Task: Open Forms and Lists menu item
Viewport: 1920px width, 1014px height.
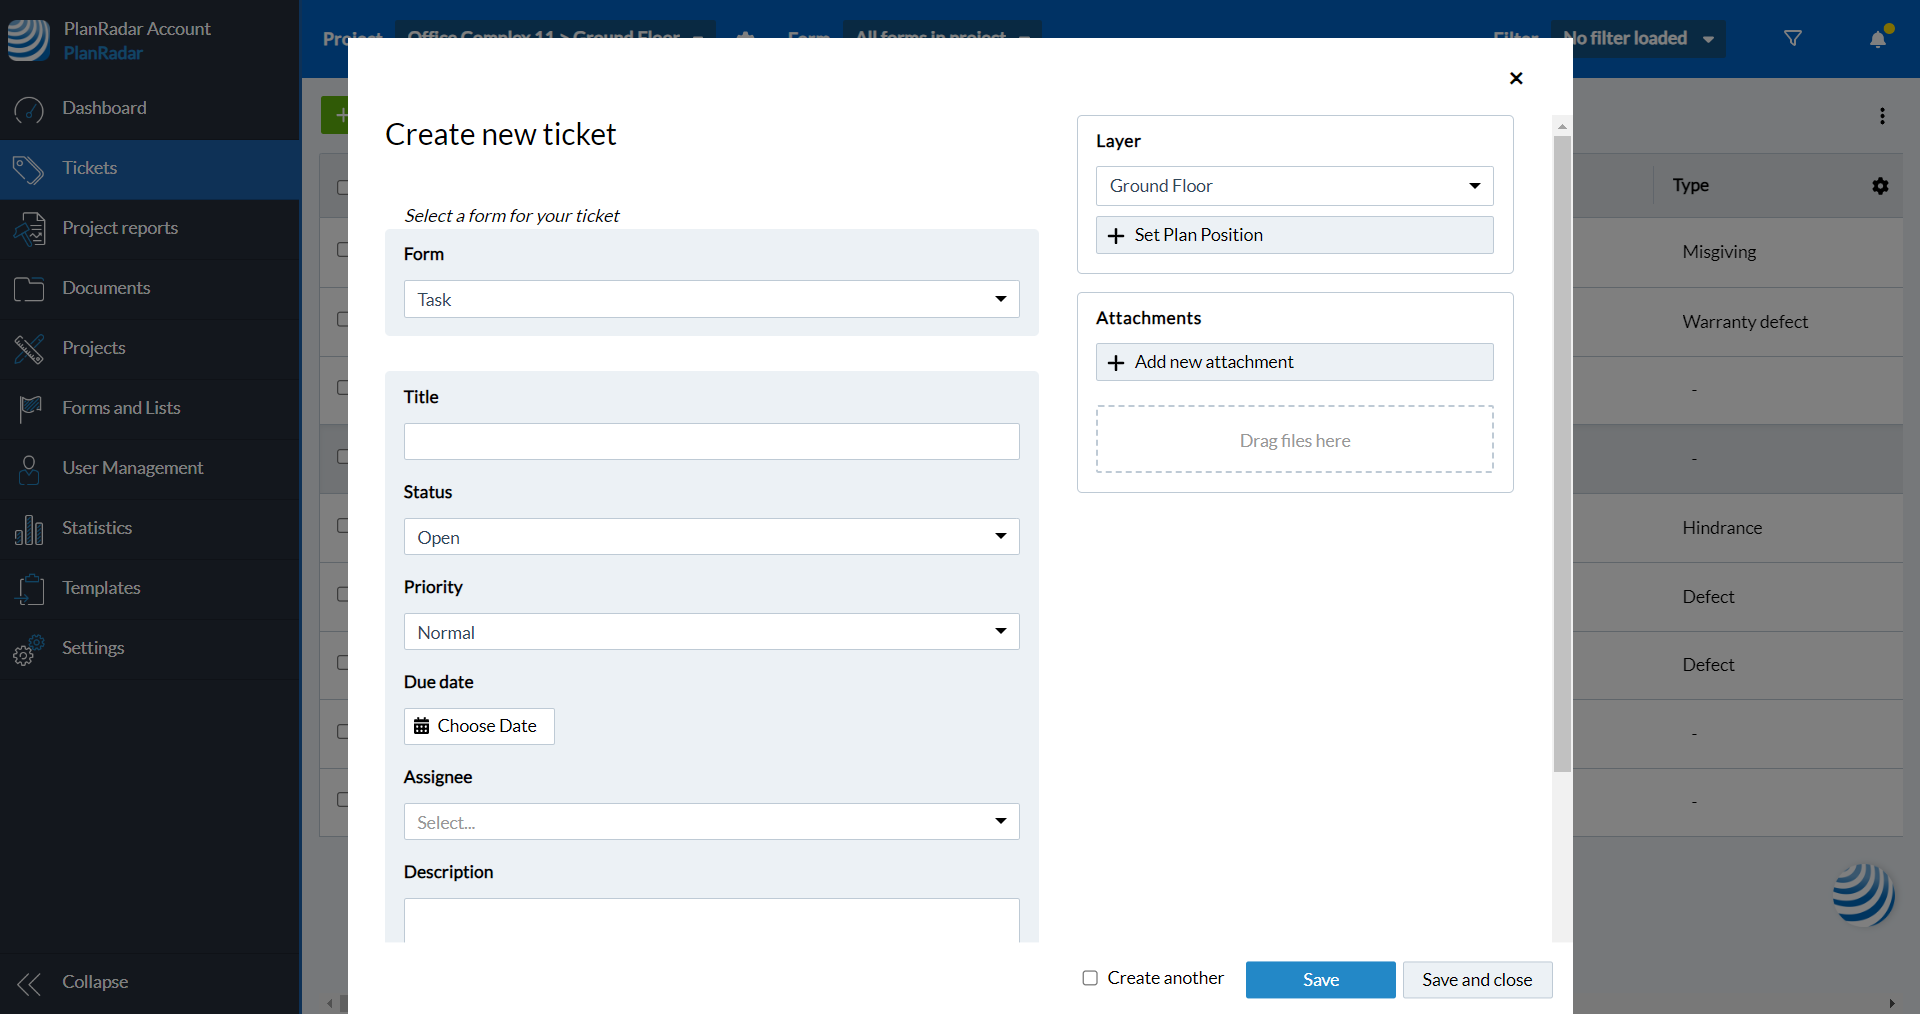Action: [x=121, y=408]
